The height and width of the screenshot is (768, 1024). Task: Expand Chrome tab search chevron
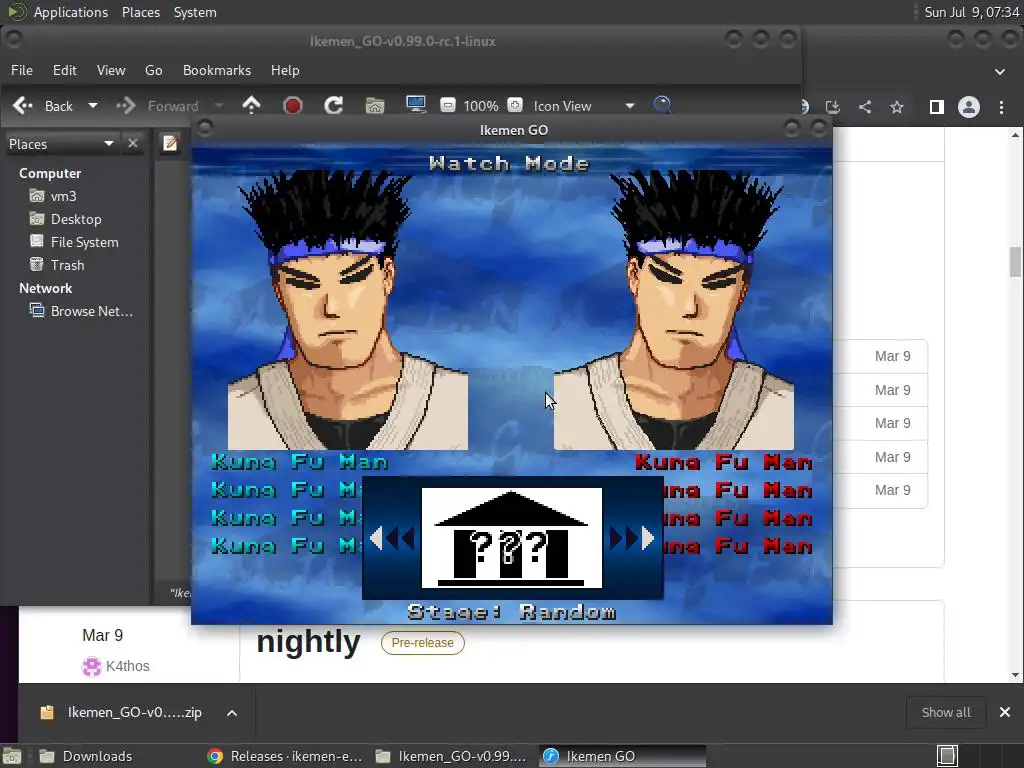click(x=1000, y=72)
